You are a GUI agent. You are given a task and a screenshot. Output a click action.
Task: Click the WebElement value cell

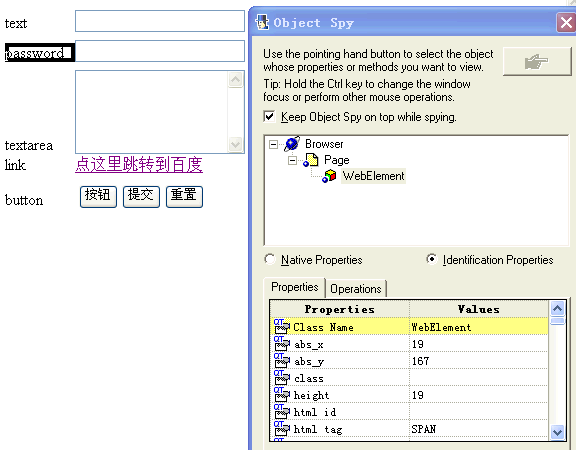[x=479, y=327]
